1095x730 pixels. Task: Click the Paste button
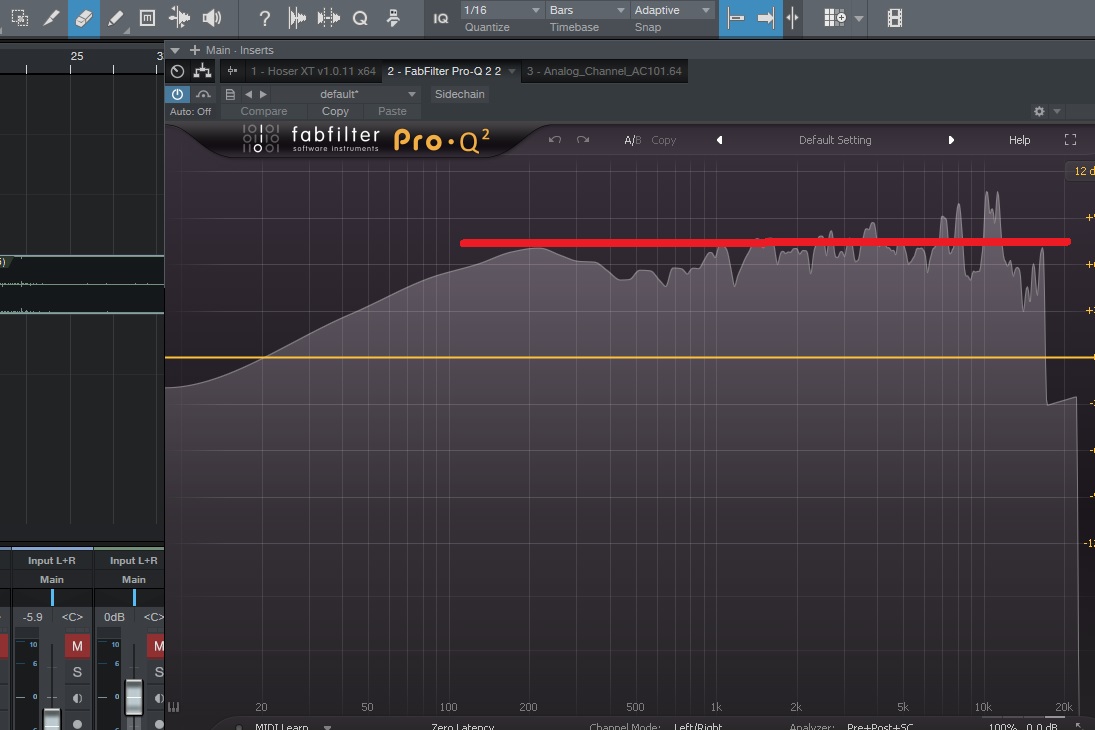click(392, 111)
